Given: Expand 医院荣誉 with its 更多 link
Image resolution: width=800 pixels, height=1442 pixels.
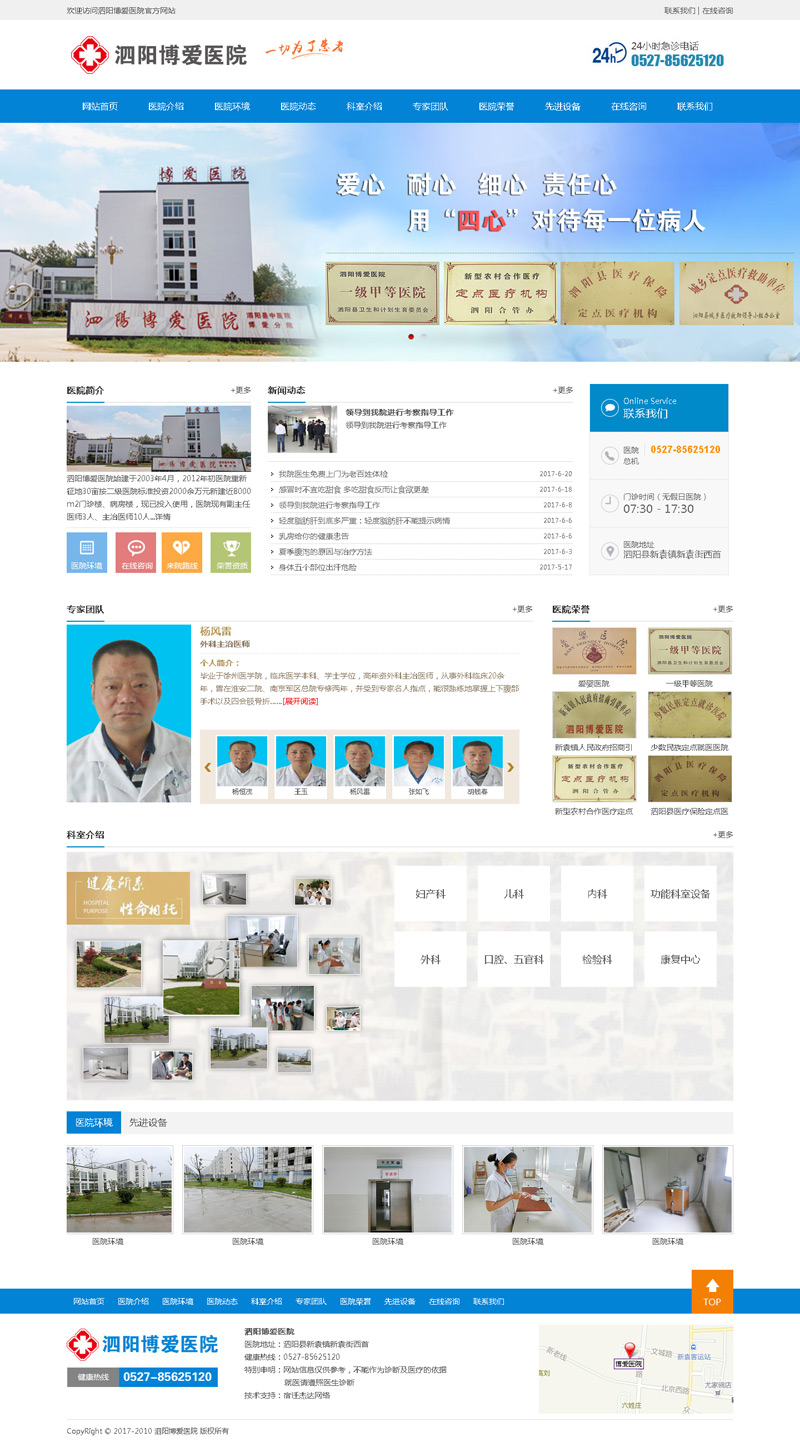Looking at the screenshot, I should pos(722,609).
